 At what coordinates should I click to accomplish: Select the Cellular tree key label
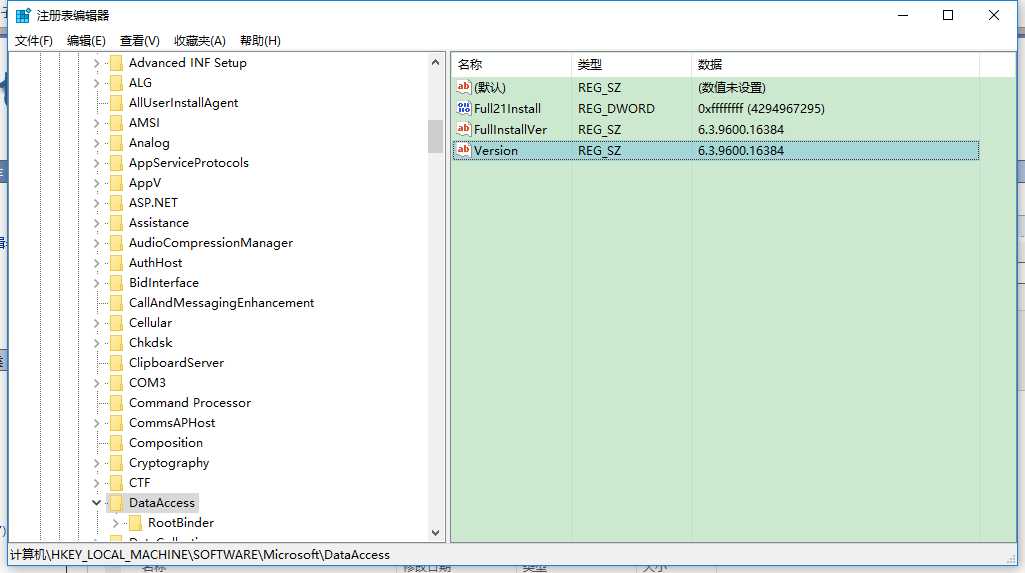pos(150,322)
